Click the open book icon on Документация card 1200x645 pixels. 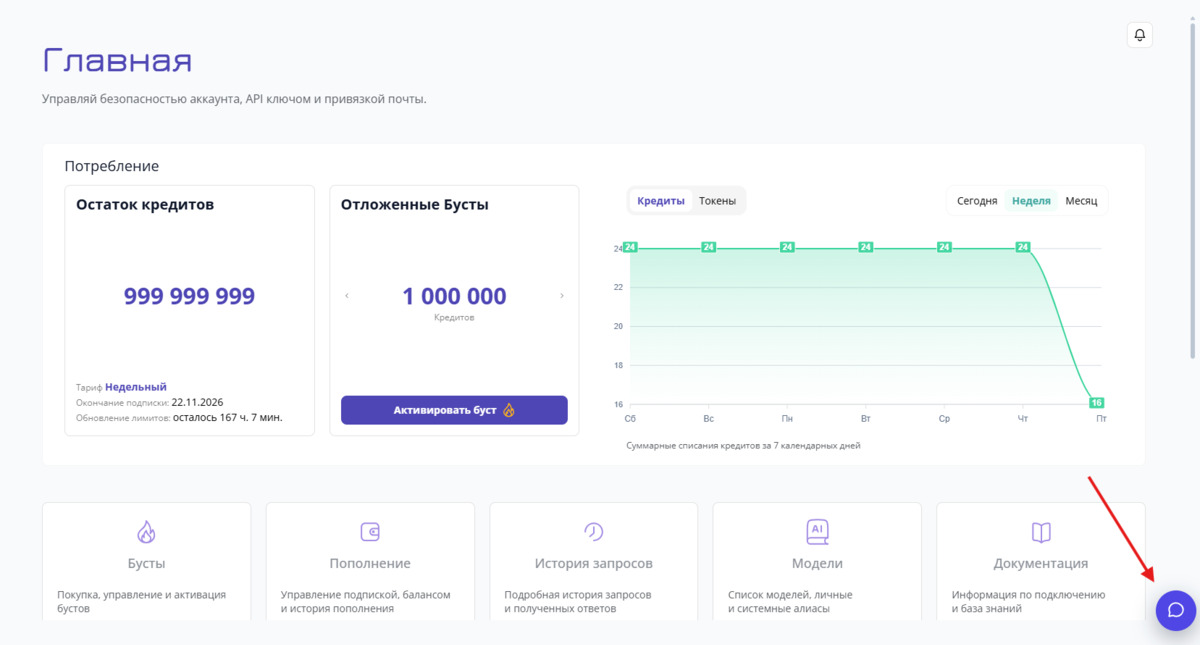[x=1041, y=531]
